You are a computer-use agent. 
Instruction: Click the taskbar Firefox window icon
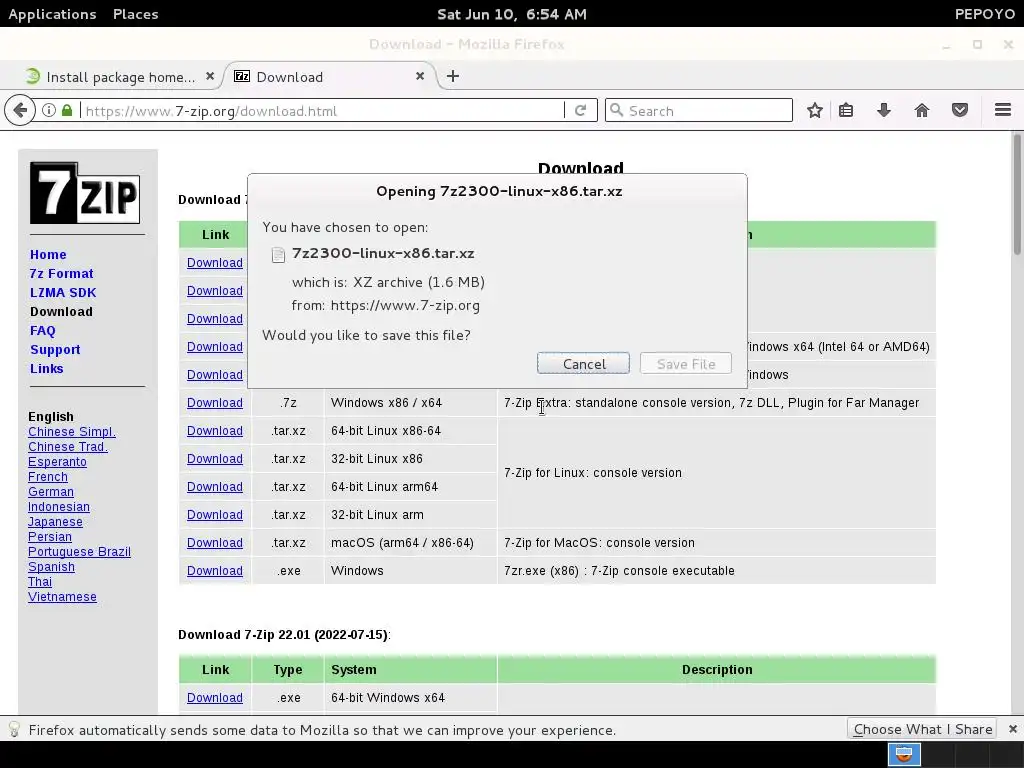click(x=904, y=754)
